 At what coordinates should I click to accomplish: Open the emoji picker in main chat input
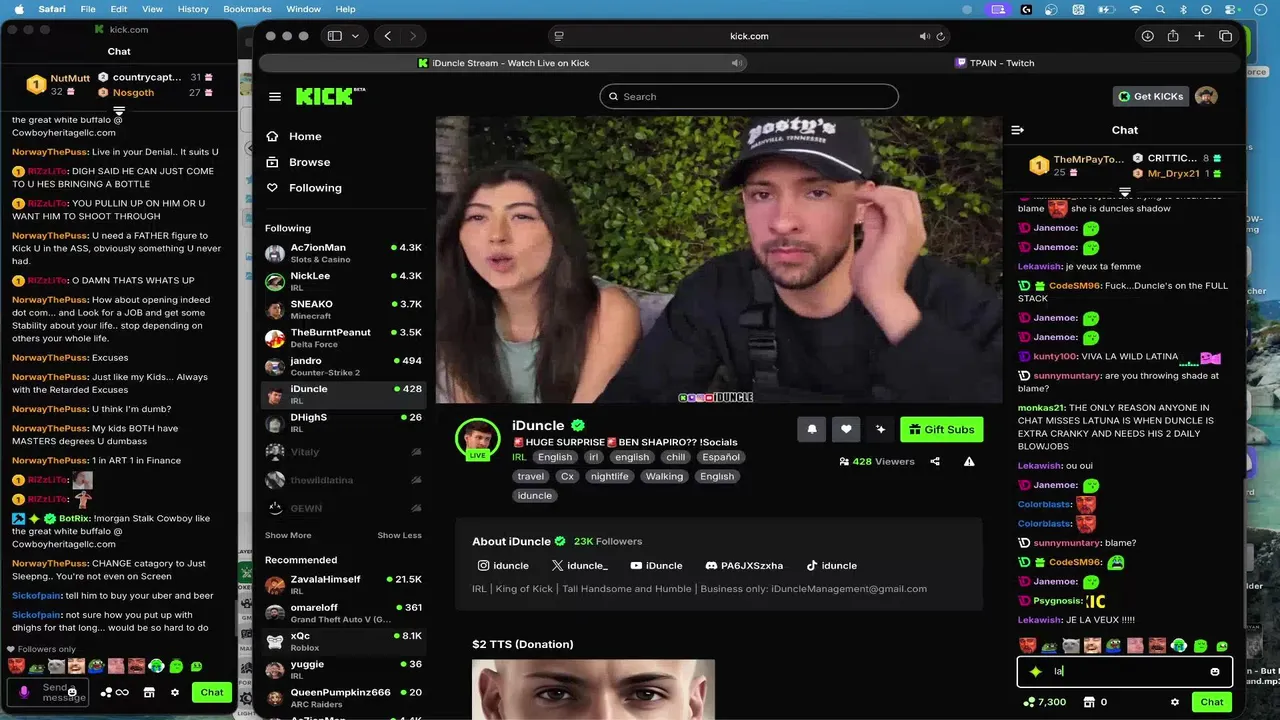point(1215,672)
